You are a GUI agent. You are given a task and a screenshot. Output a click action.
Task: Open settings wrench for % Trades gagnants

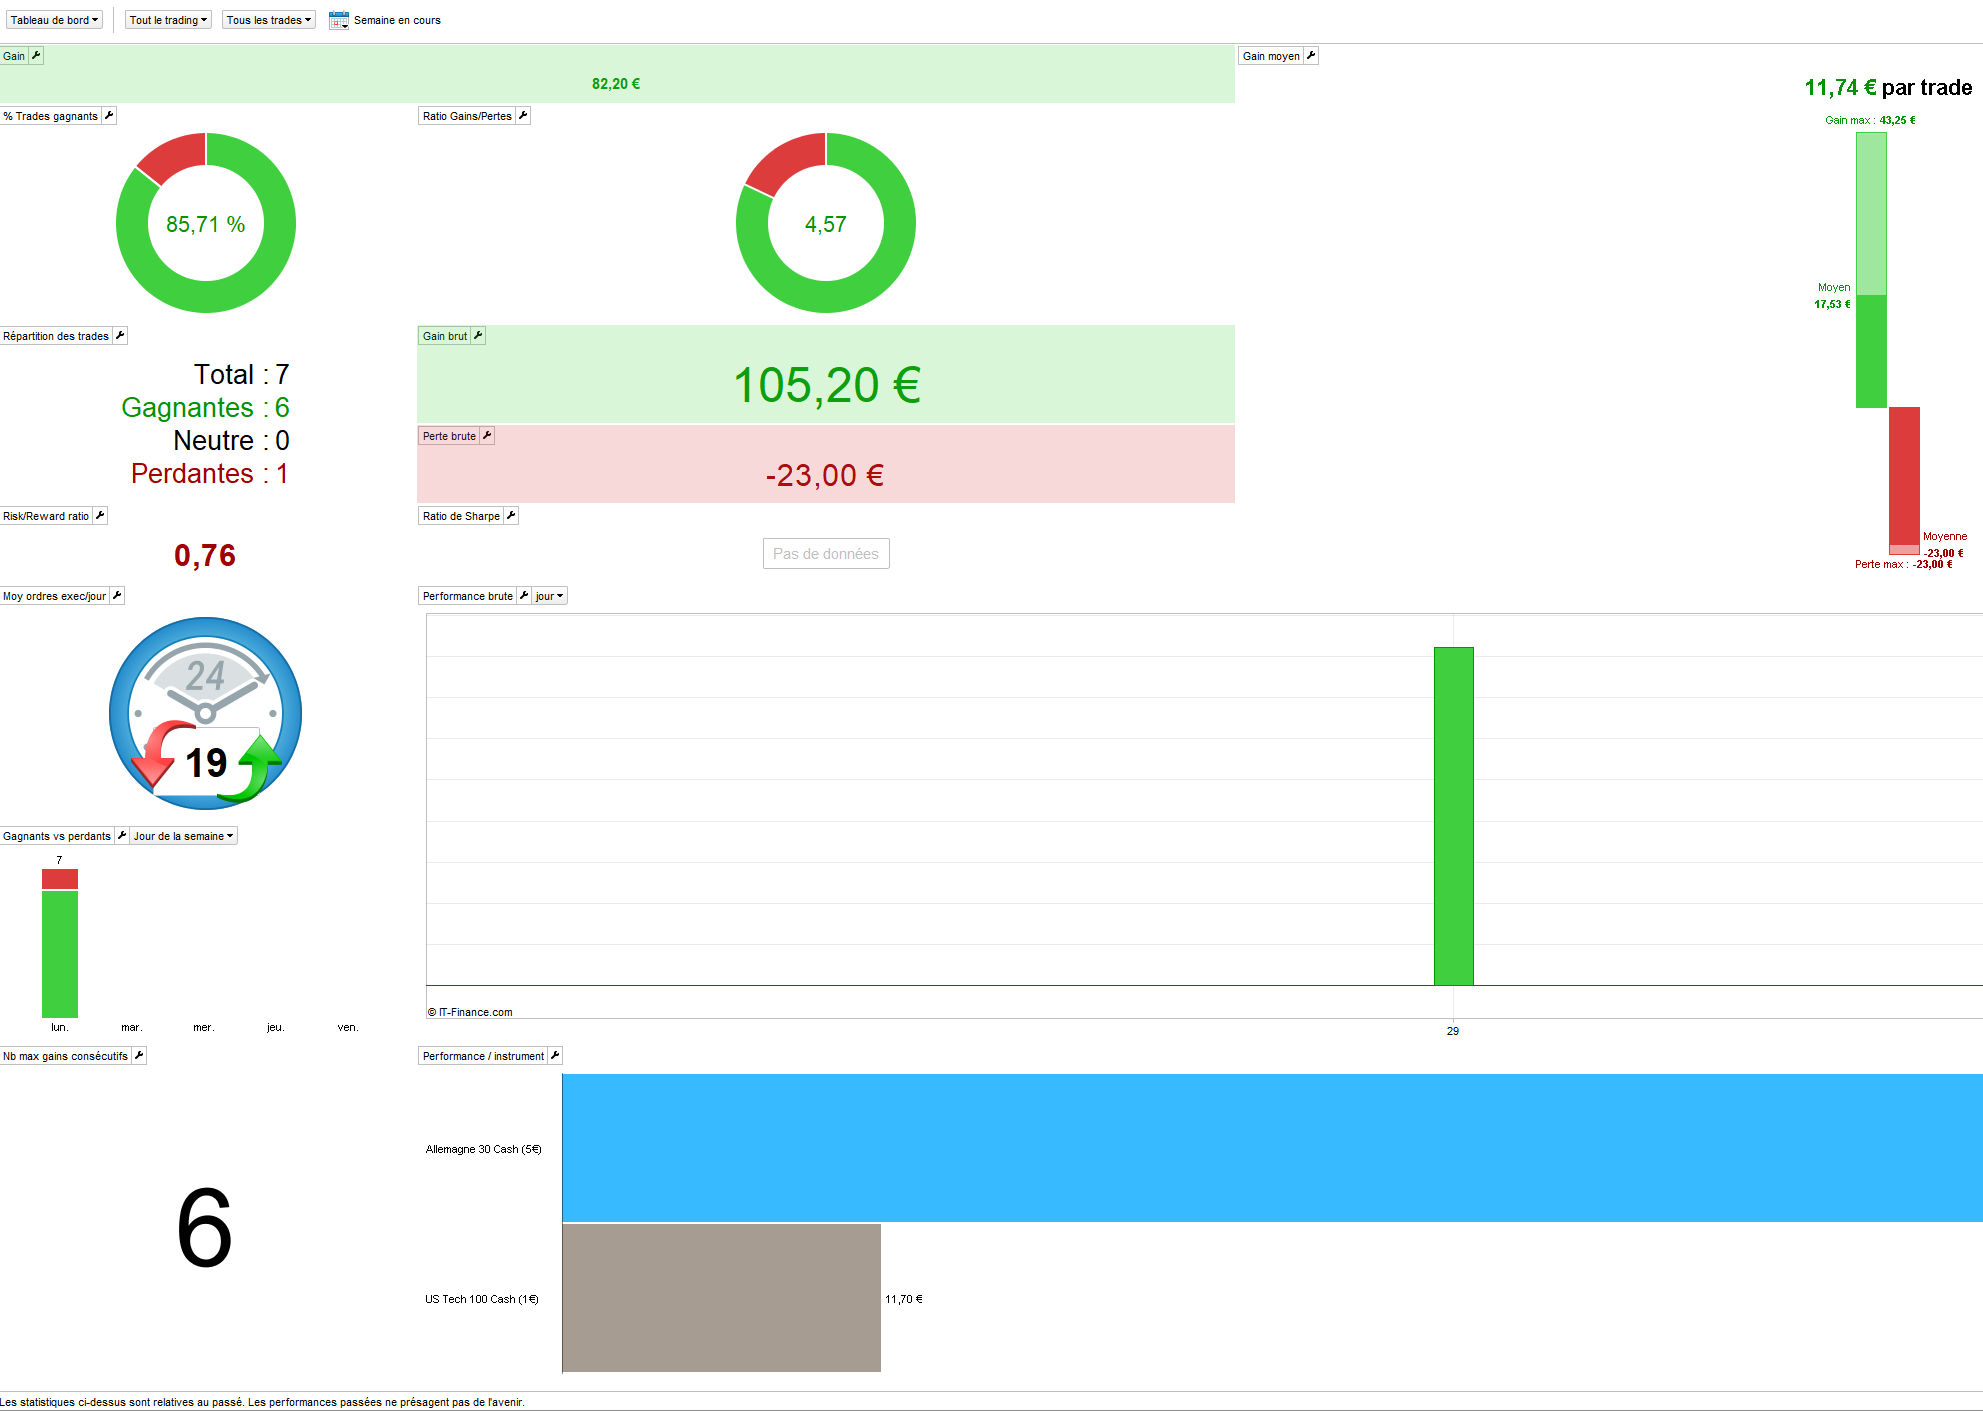coord(109,116)
